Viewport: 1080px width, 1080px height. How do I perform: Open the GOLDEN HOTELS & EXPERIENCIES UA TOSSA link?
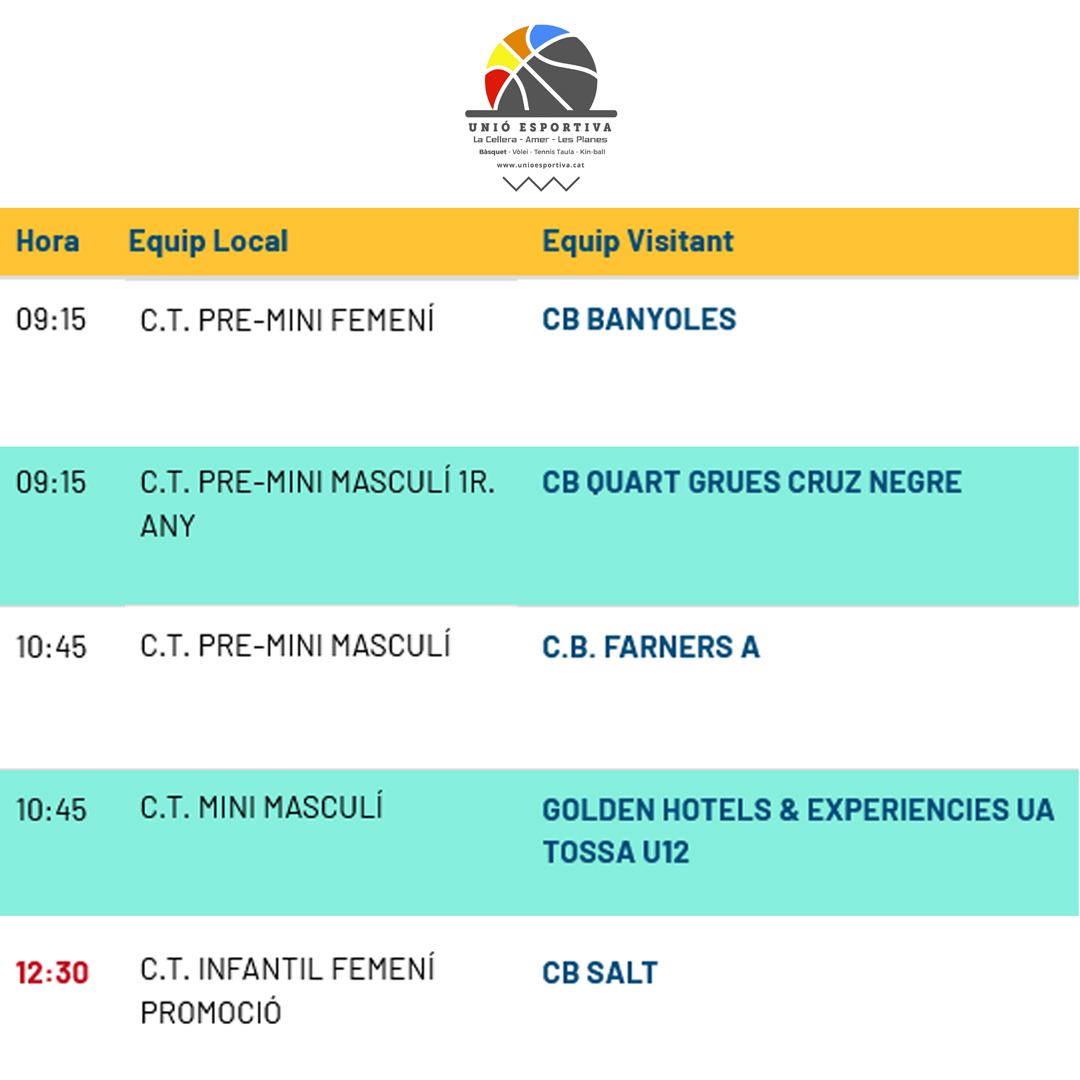tap(797, 830)
